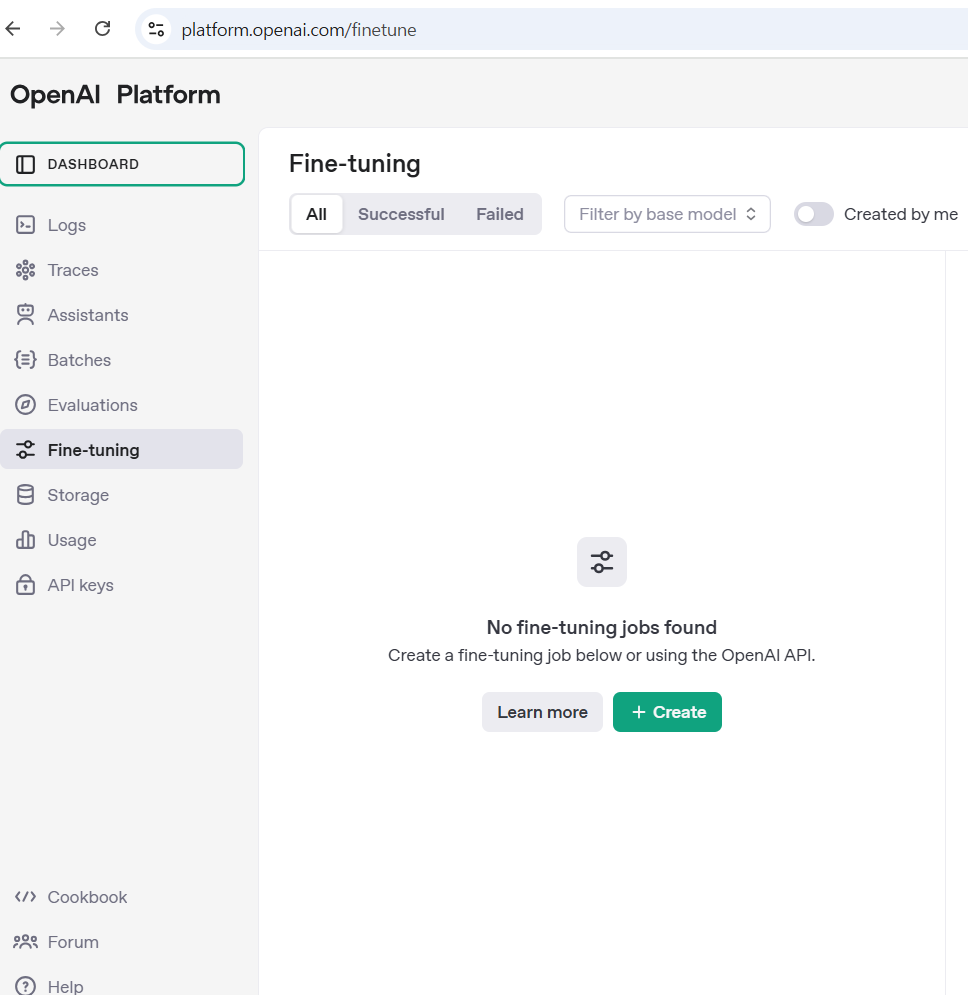
Task: Click the Dashboard panel icon
Action: click(x=25, y=164)
